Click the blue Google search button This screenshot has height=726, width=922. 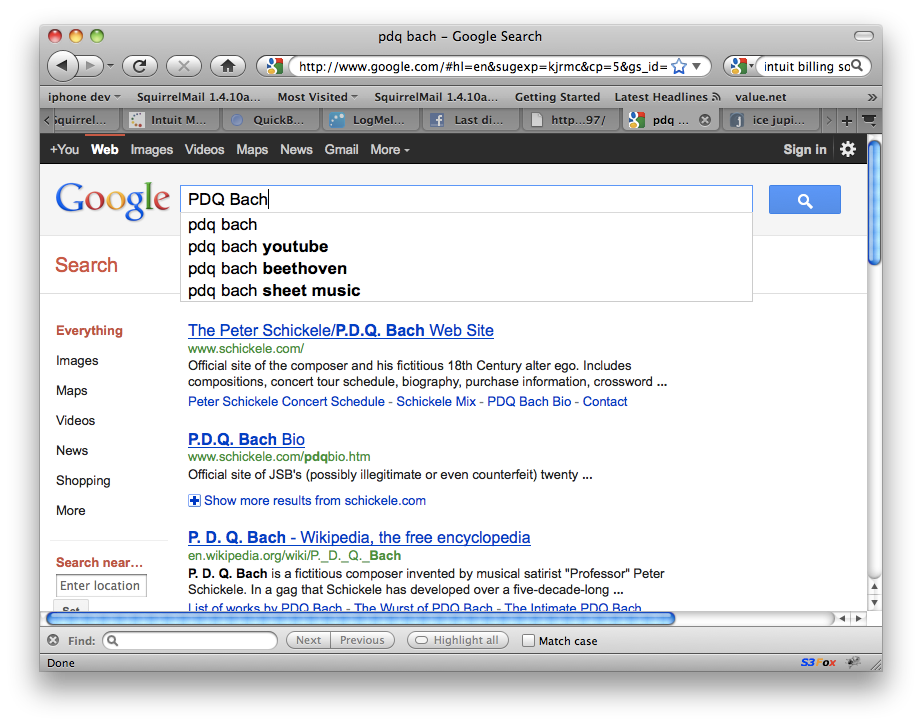pyautogui.click(x=804, y=200)
